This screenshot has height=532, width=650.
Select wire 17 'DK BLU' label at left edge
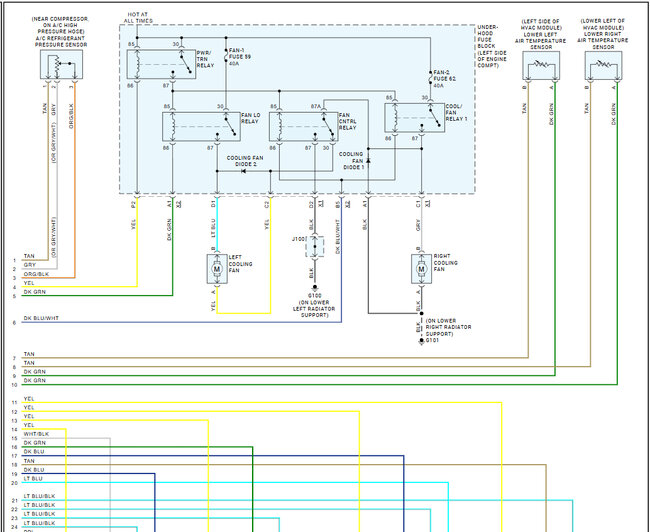coord(34,452)
